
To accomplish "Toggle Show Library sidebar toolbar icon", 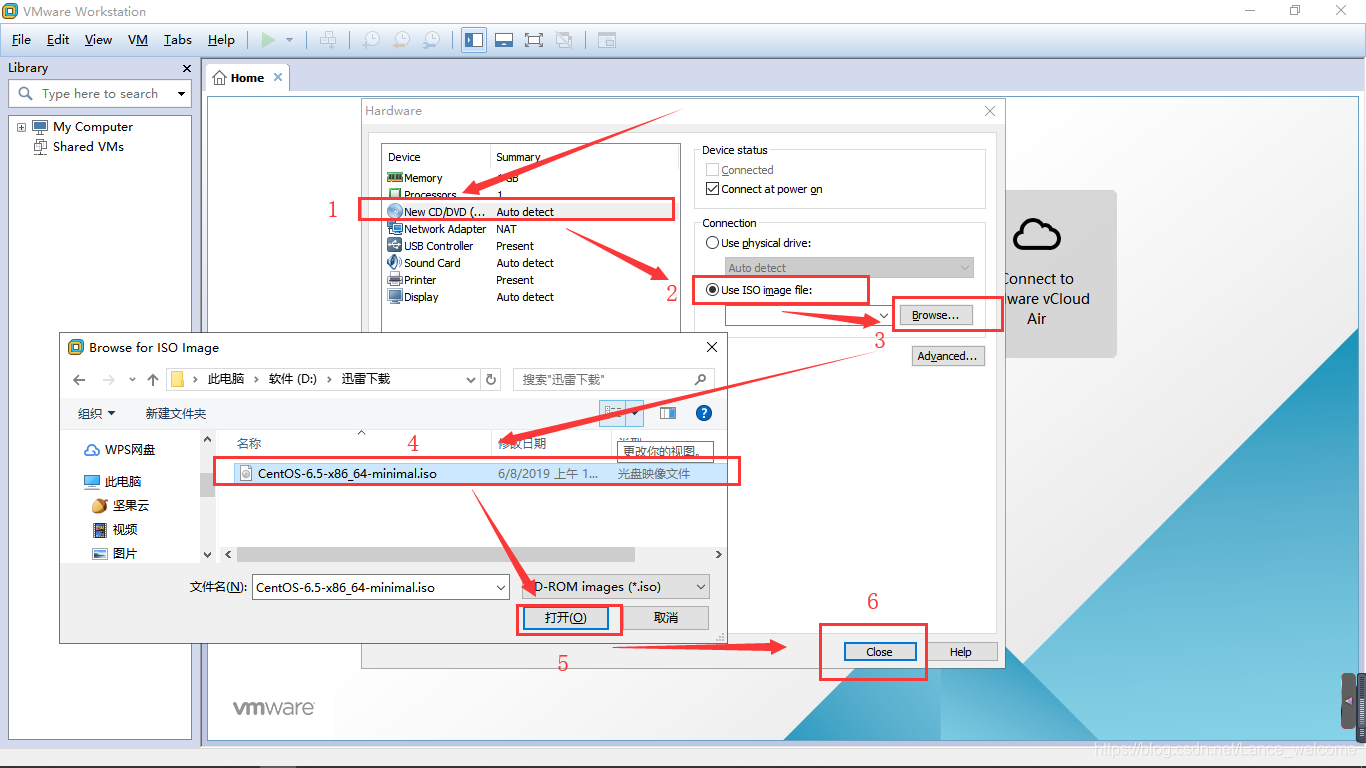I will (x=474, y=40).
